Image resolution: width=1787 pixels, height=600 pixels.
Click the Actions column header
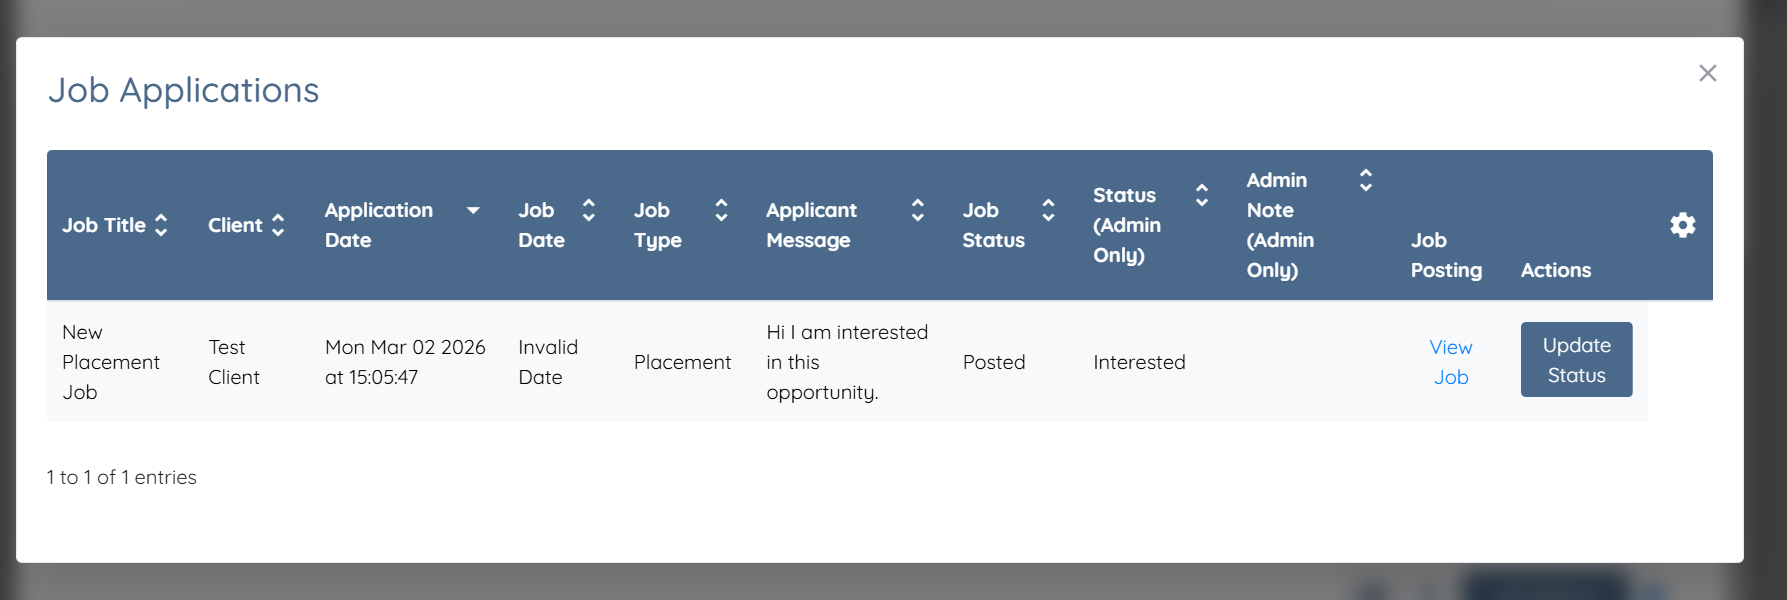[1556, 270]
